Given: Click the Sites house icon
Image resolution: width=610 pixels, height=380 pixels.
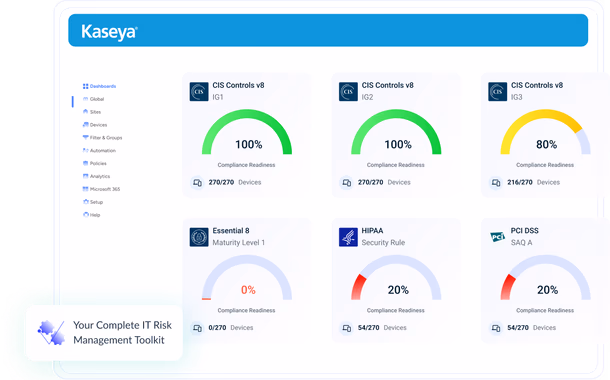Looking at the screenshot, I should (x=86, y=112).
